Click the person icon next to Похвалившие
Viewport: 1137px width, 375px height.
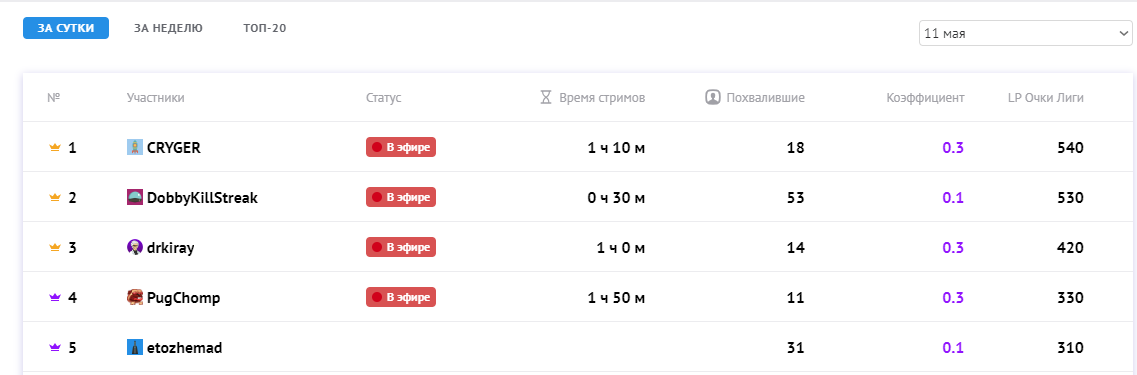point(713,97)
